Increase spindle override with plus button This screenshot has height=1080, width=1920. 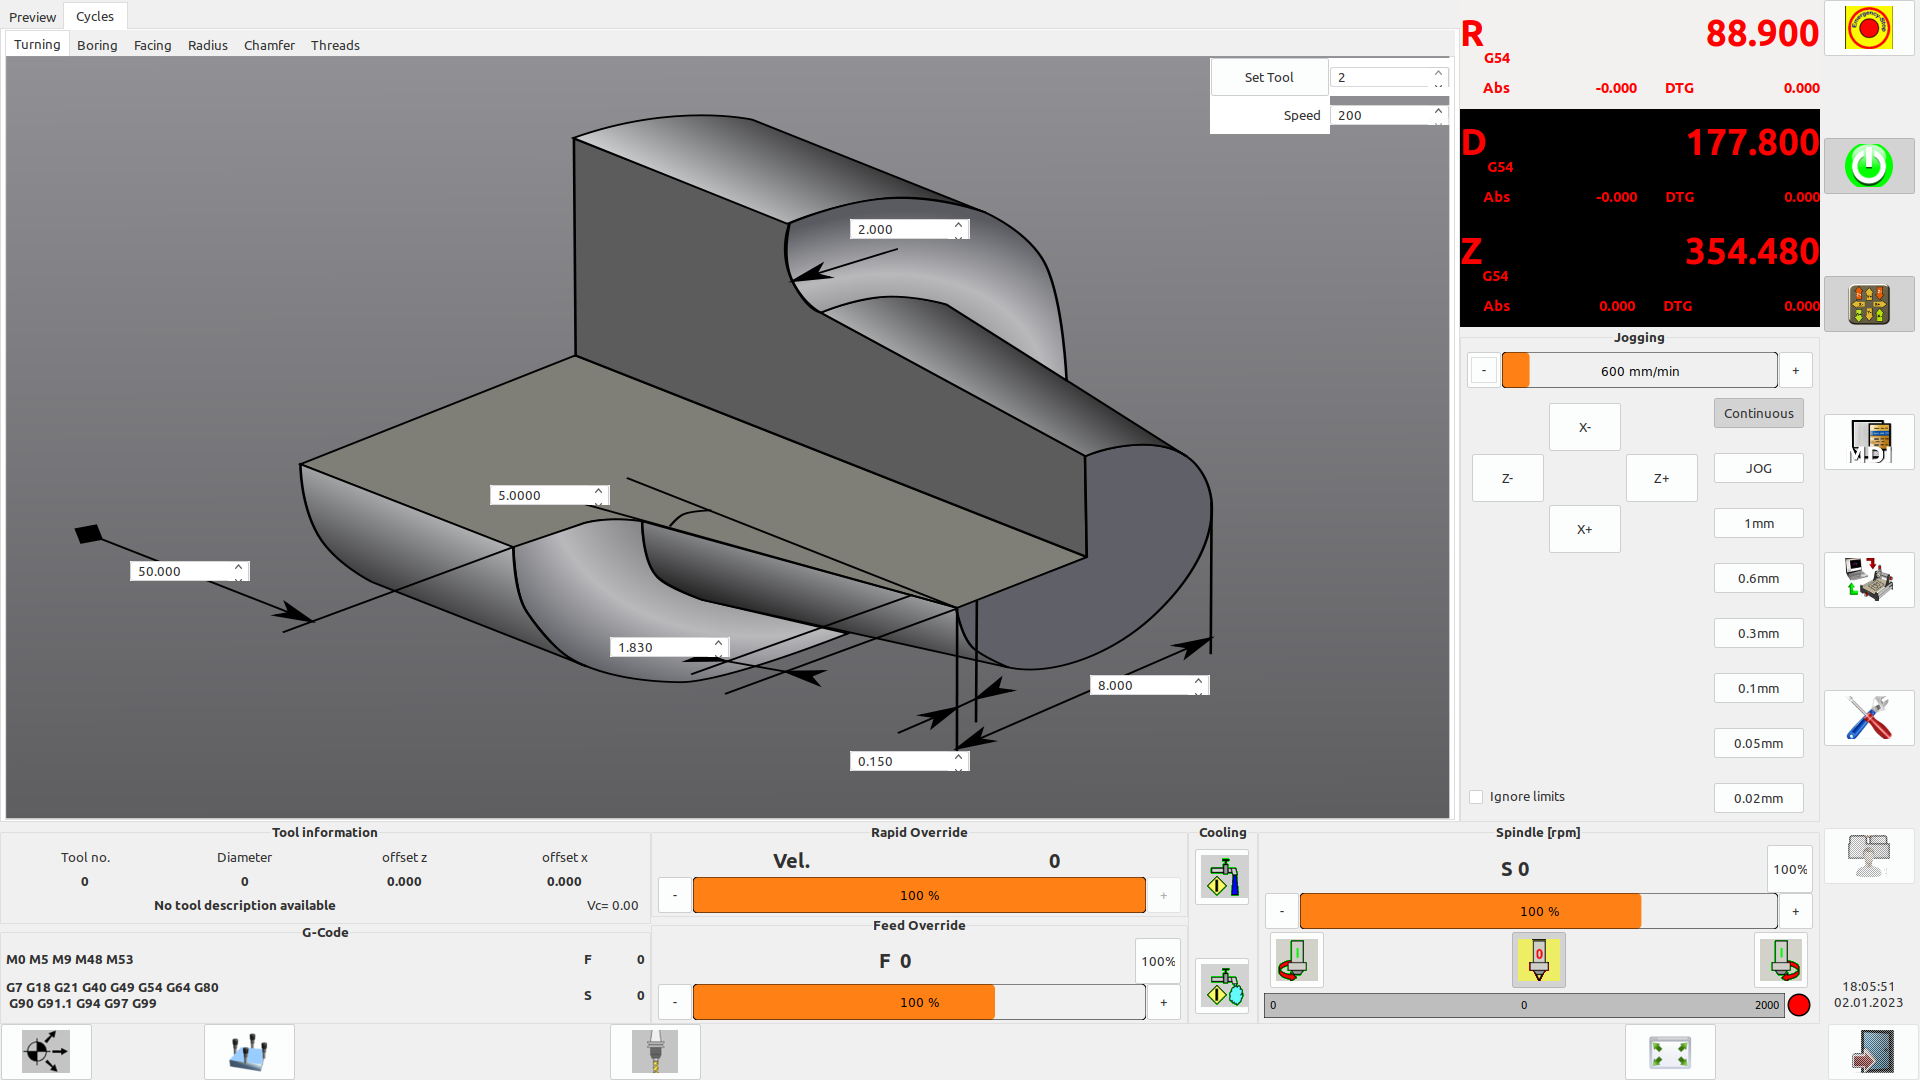click(x=1796, y=911)
